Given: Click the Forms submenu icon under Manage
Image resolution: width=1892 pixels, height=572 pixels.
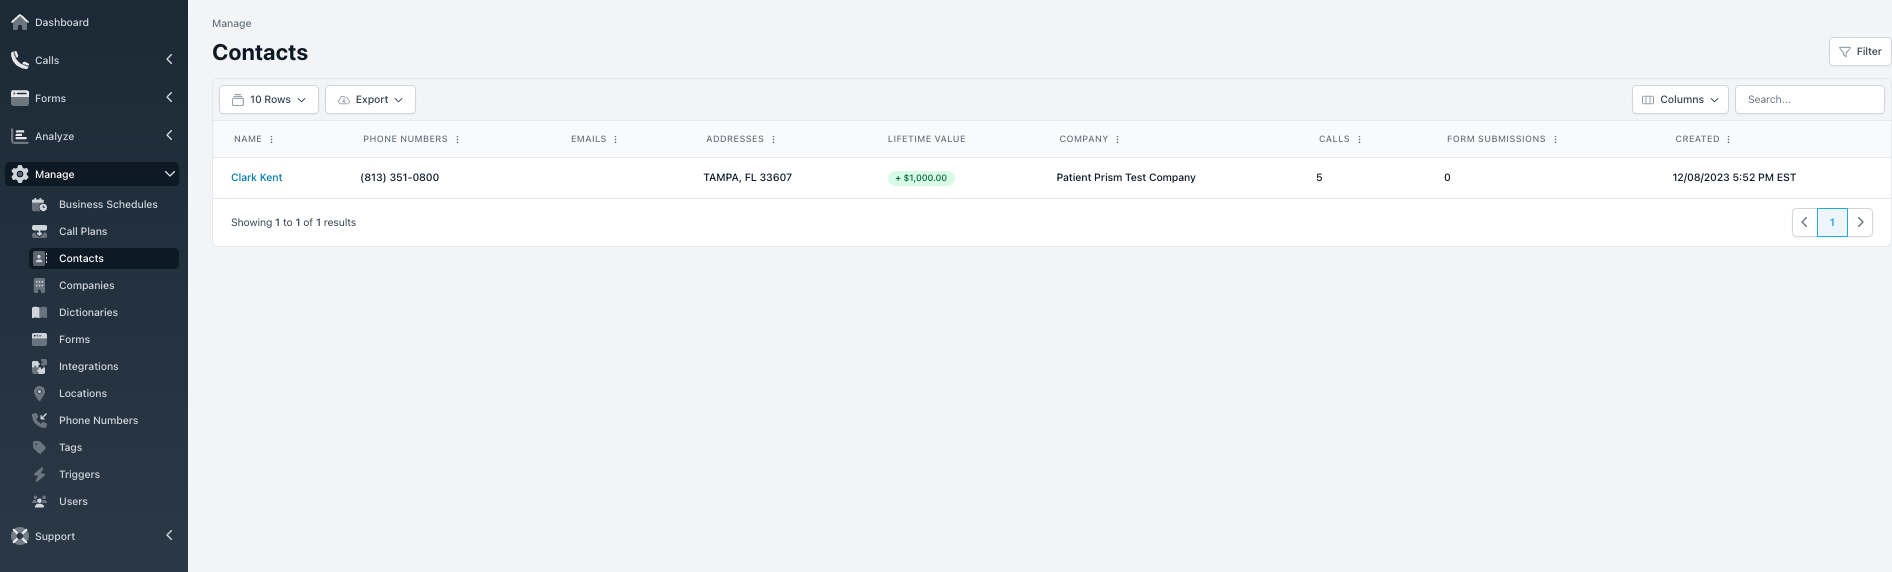Looking at the screenshot, I should (x=40, y=339).
